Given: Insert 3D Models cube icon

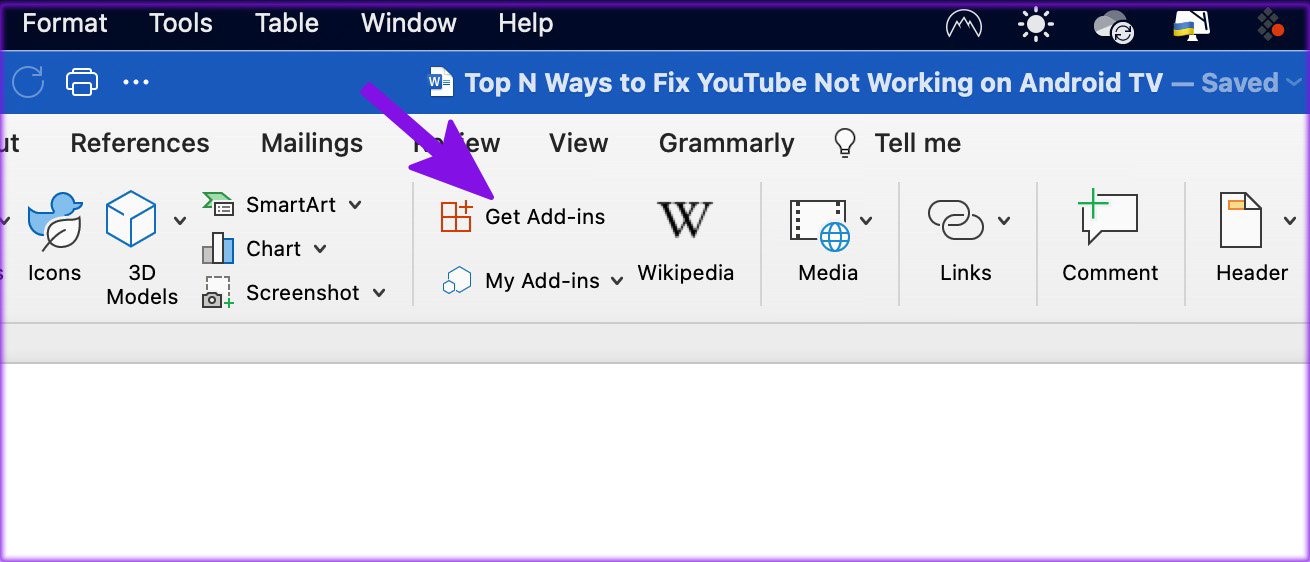Looking at the screenshot, I should click(x=131, y=219).
